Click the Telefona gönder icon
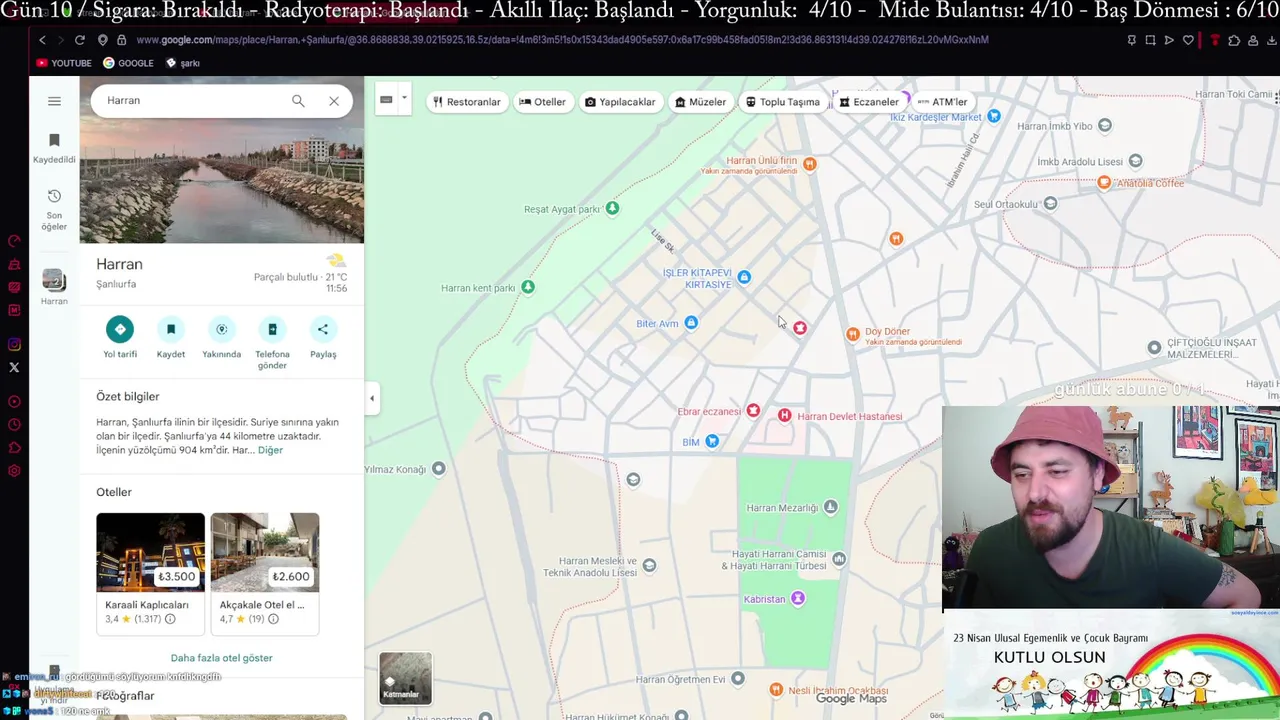 (272, 329)
